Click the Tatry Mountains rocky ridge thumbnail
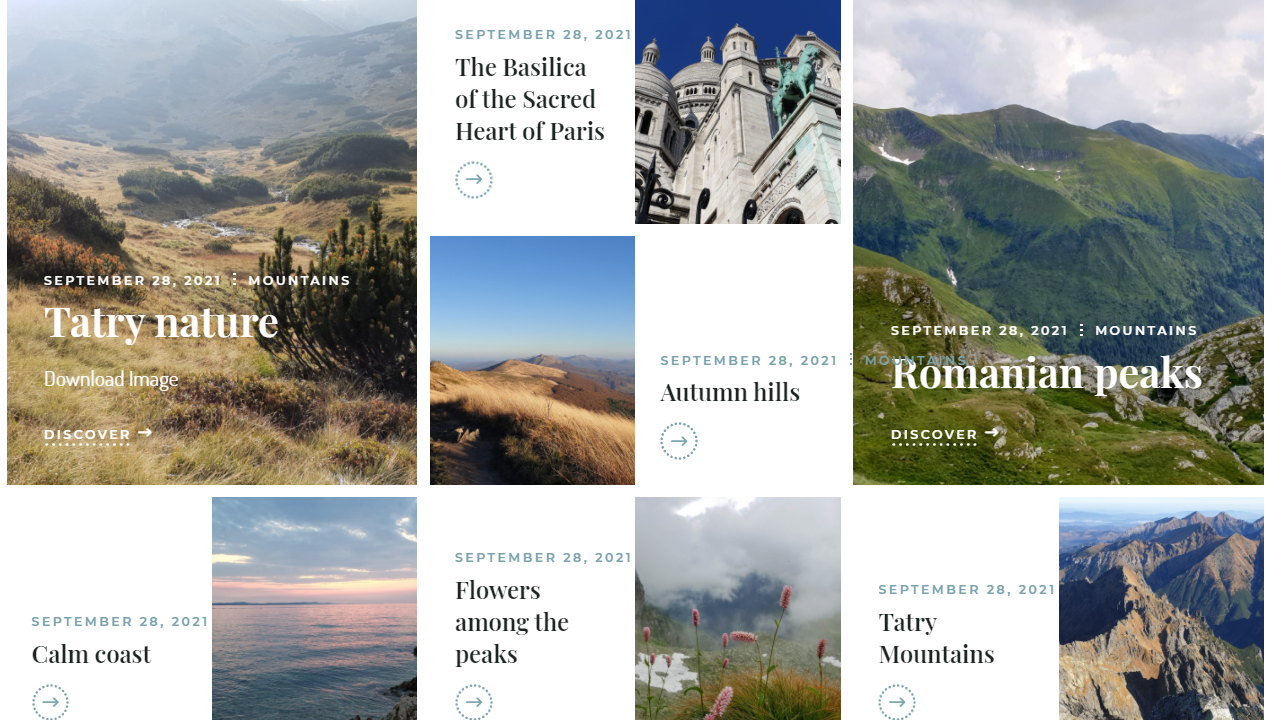This screenshot has height=720, width=1271. coord(1161,608)
